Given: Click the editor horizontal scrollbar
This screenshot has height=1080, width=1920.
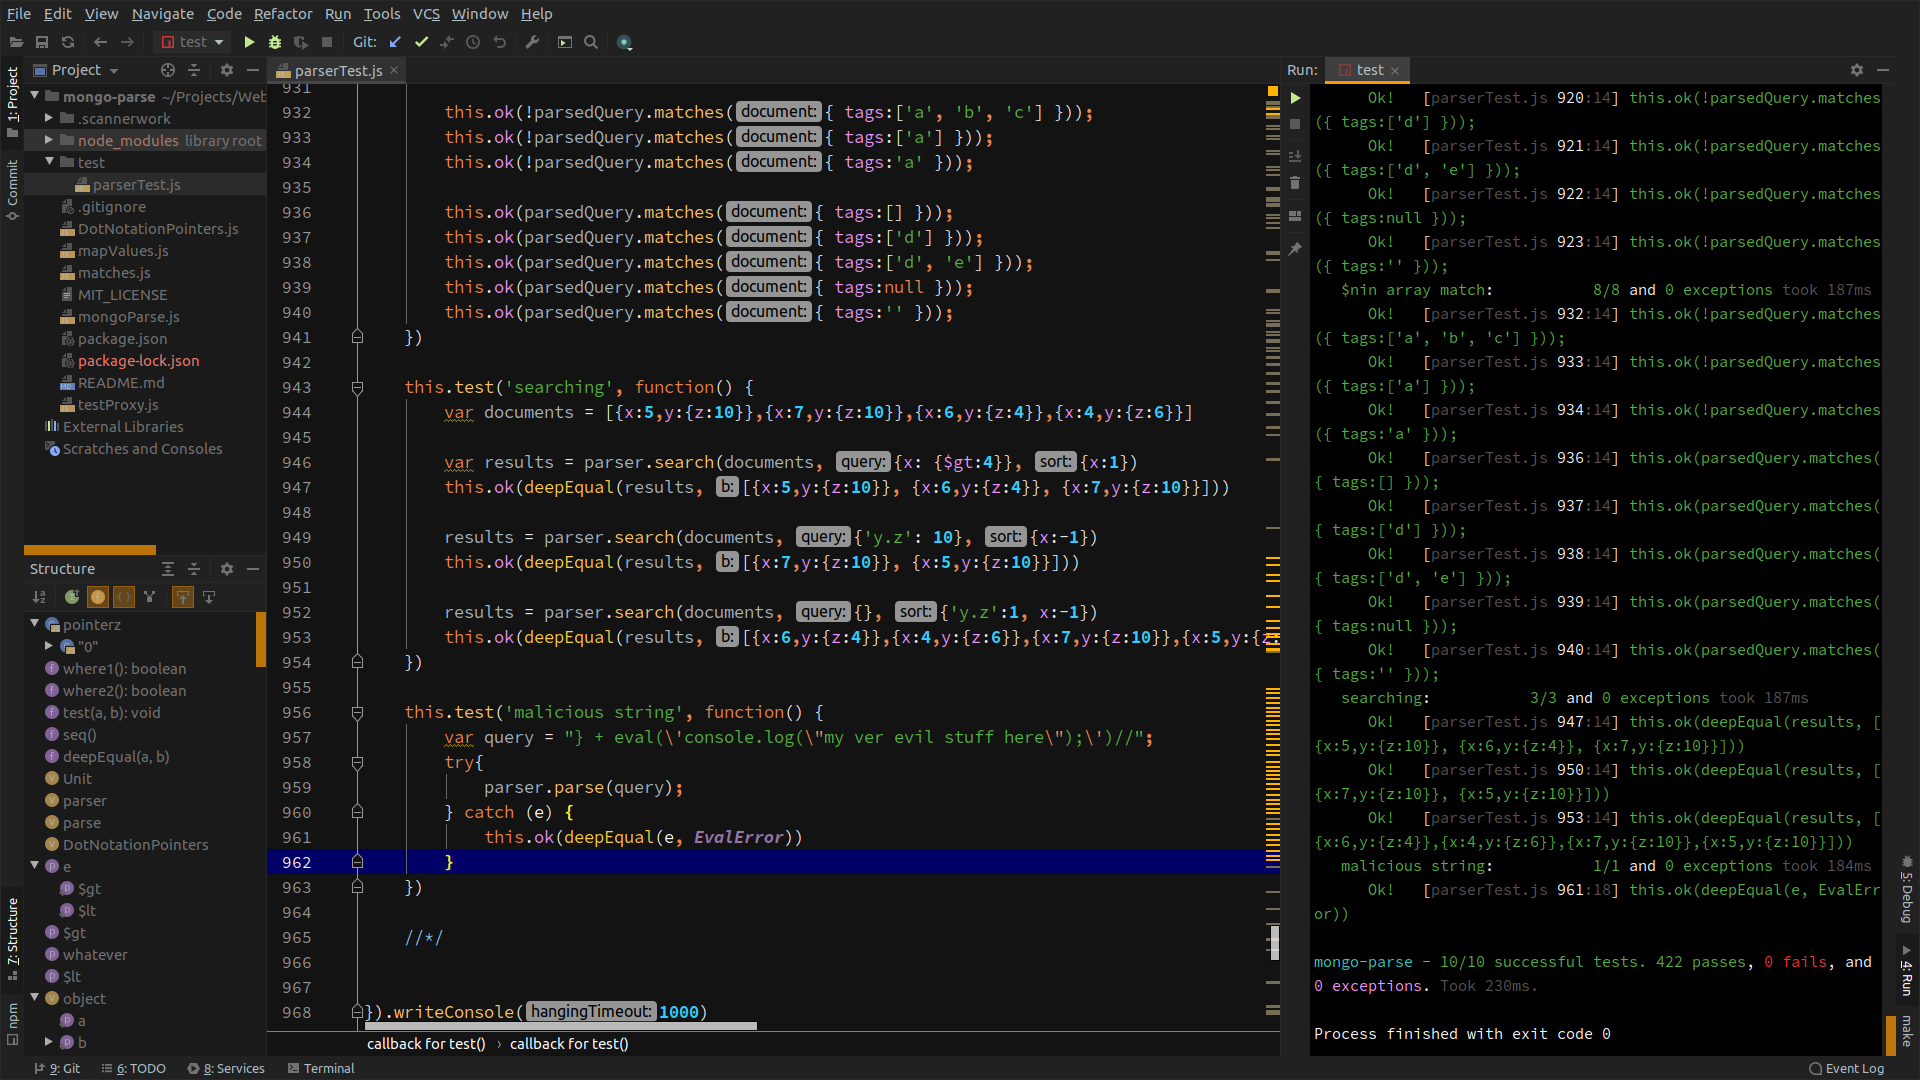Looking at the screenshot, I should click(560, 1025).
